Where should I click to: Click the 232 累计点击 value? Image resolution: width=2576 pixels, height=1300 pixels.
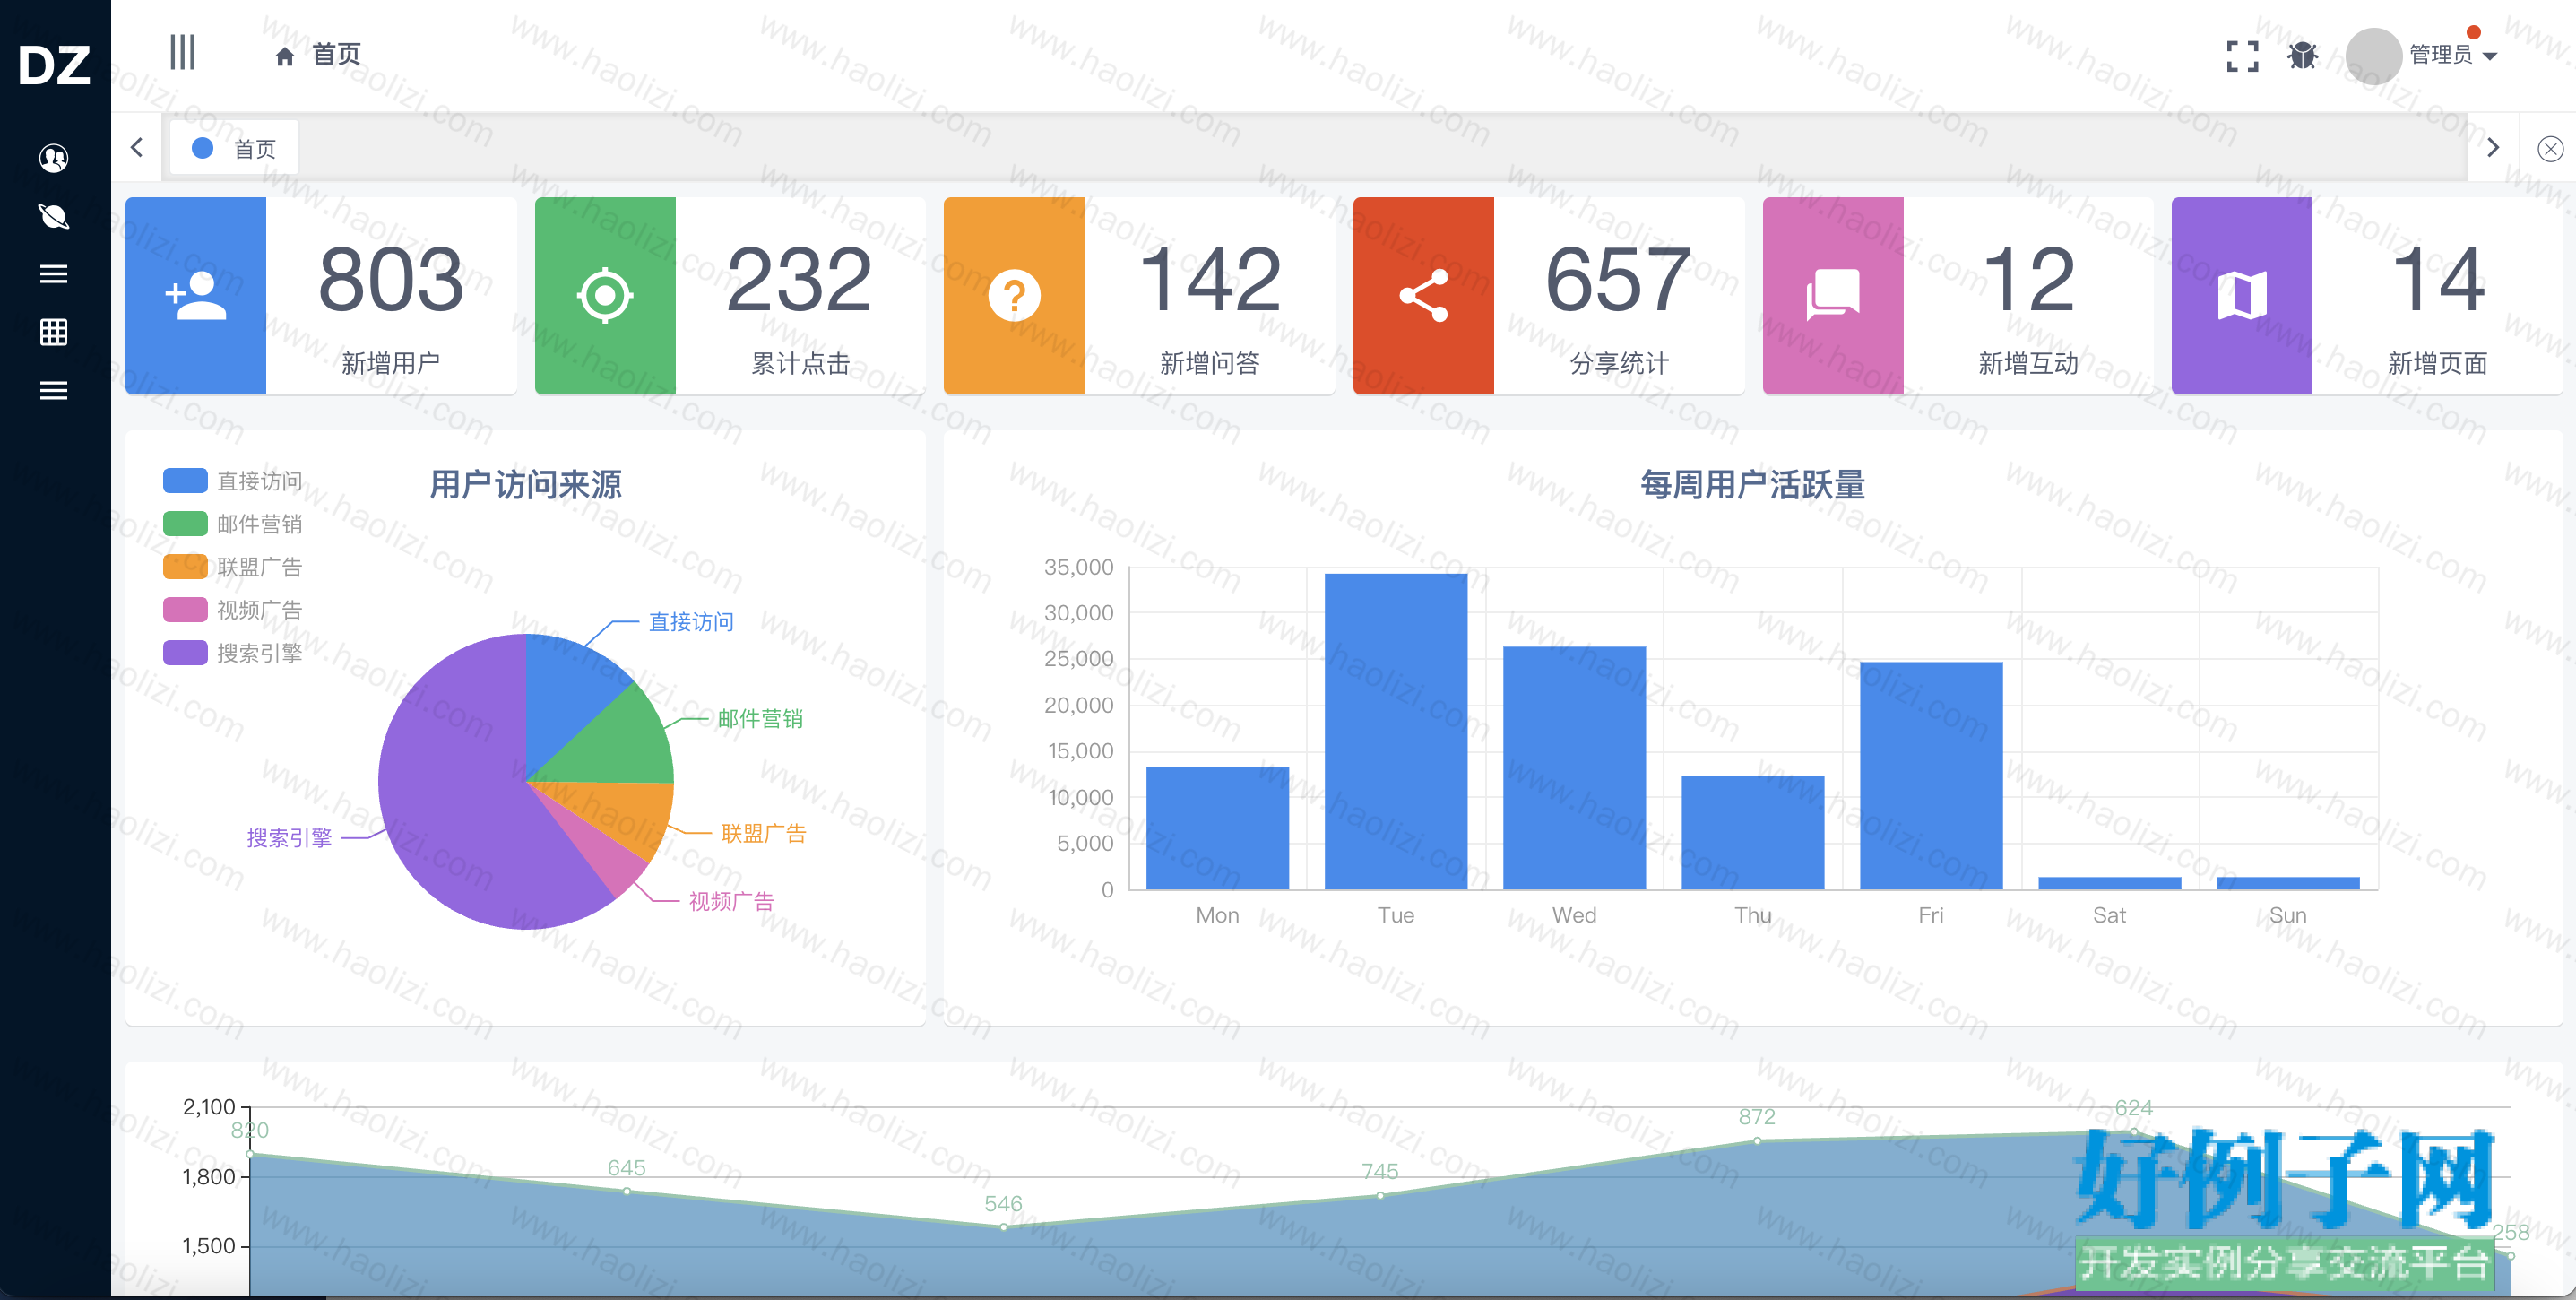pyautogui.click(x=800, y=280)
